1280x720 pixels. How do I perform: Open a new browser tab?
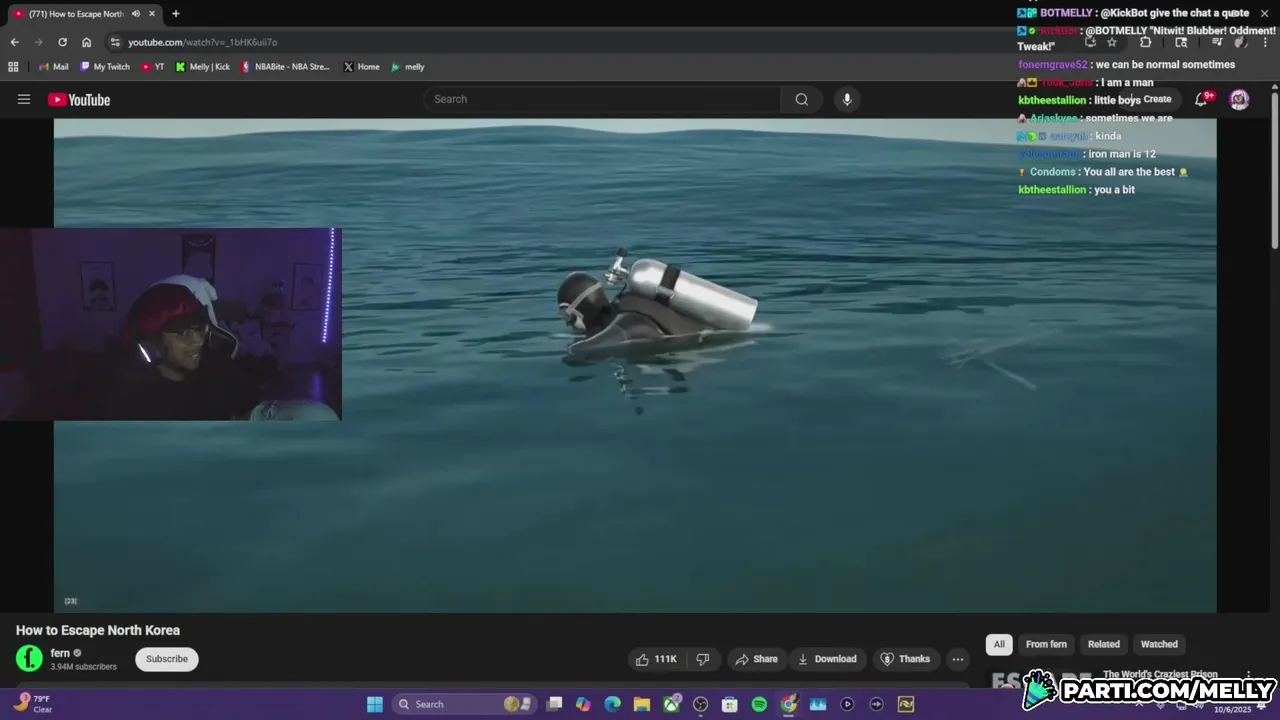pyautogui.click(x=176, y=14)
